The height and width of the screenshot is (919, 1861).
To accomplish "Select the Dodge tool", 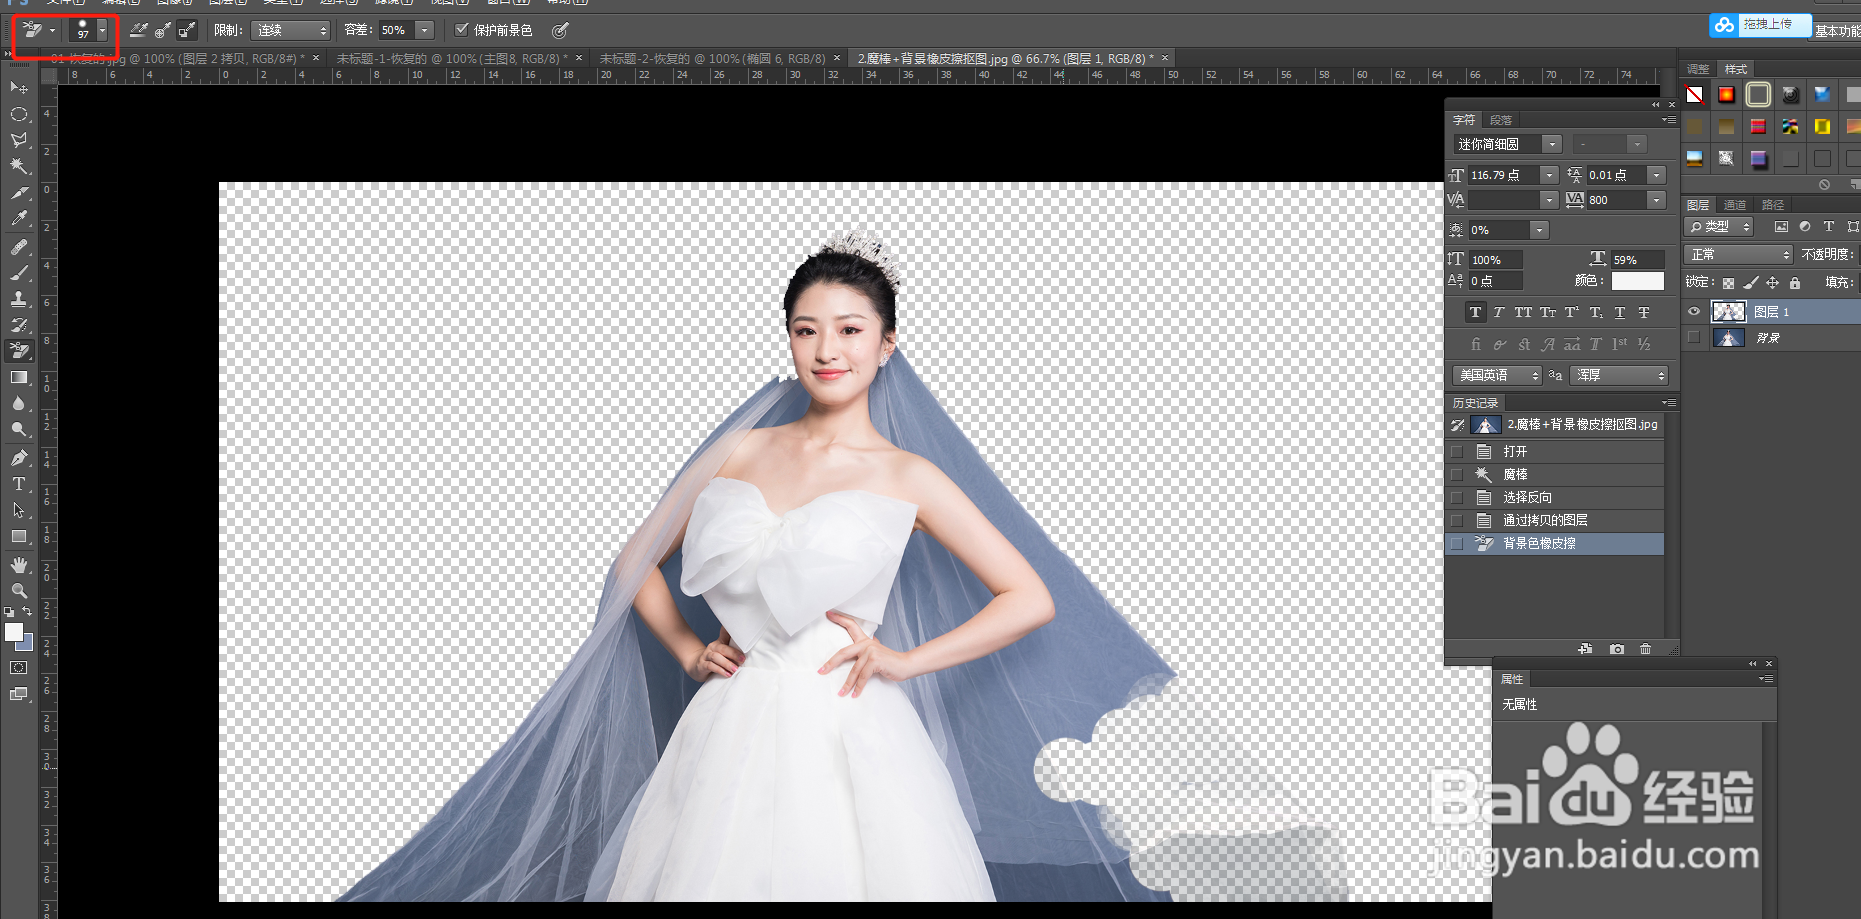I will click(x=19, y=429).
